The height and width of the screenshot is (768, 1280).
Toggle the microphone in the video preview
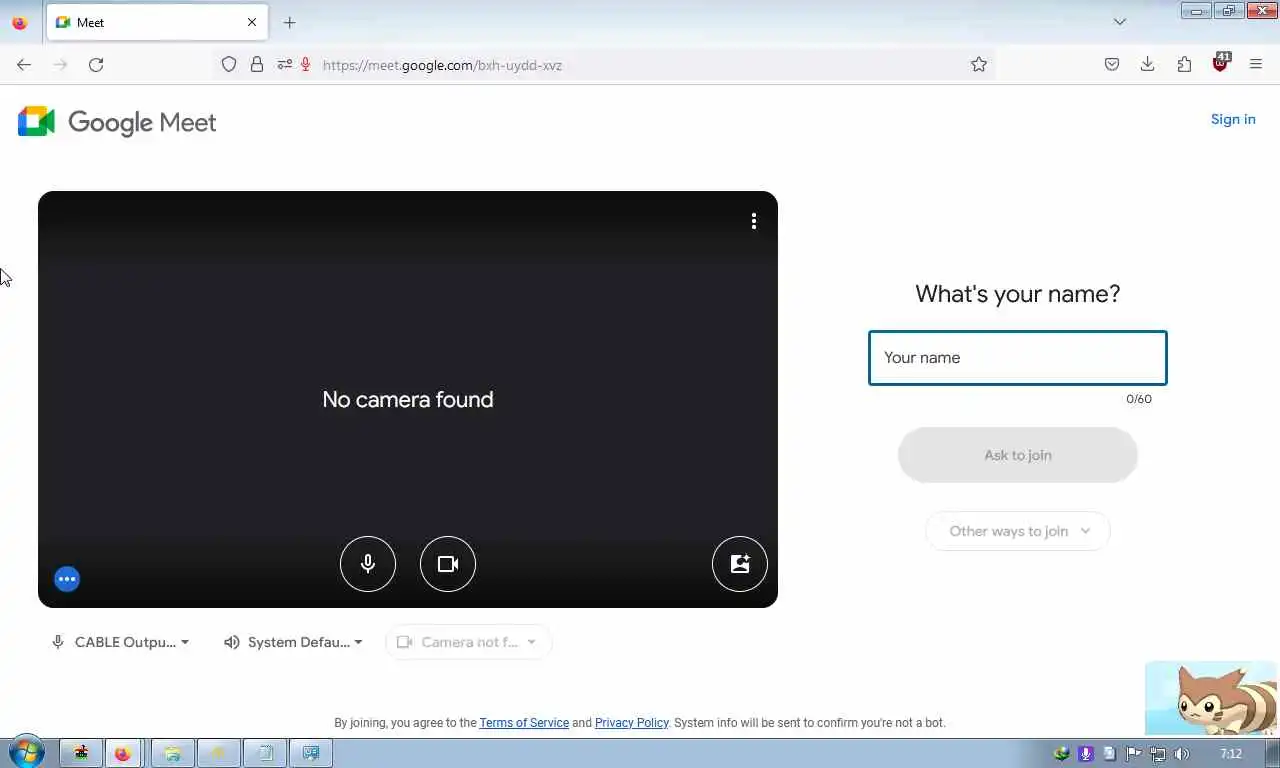tap(368, 564)
